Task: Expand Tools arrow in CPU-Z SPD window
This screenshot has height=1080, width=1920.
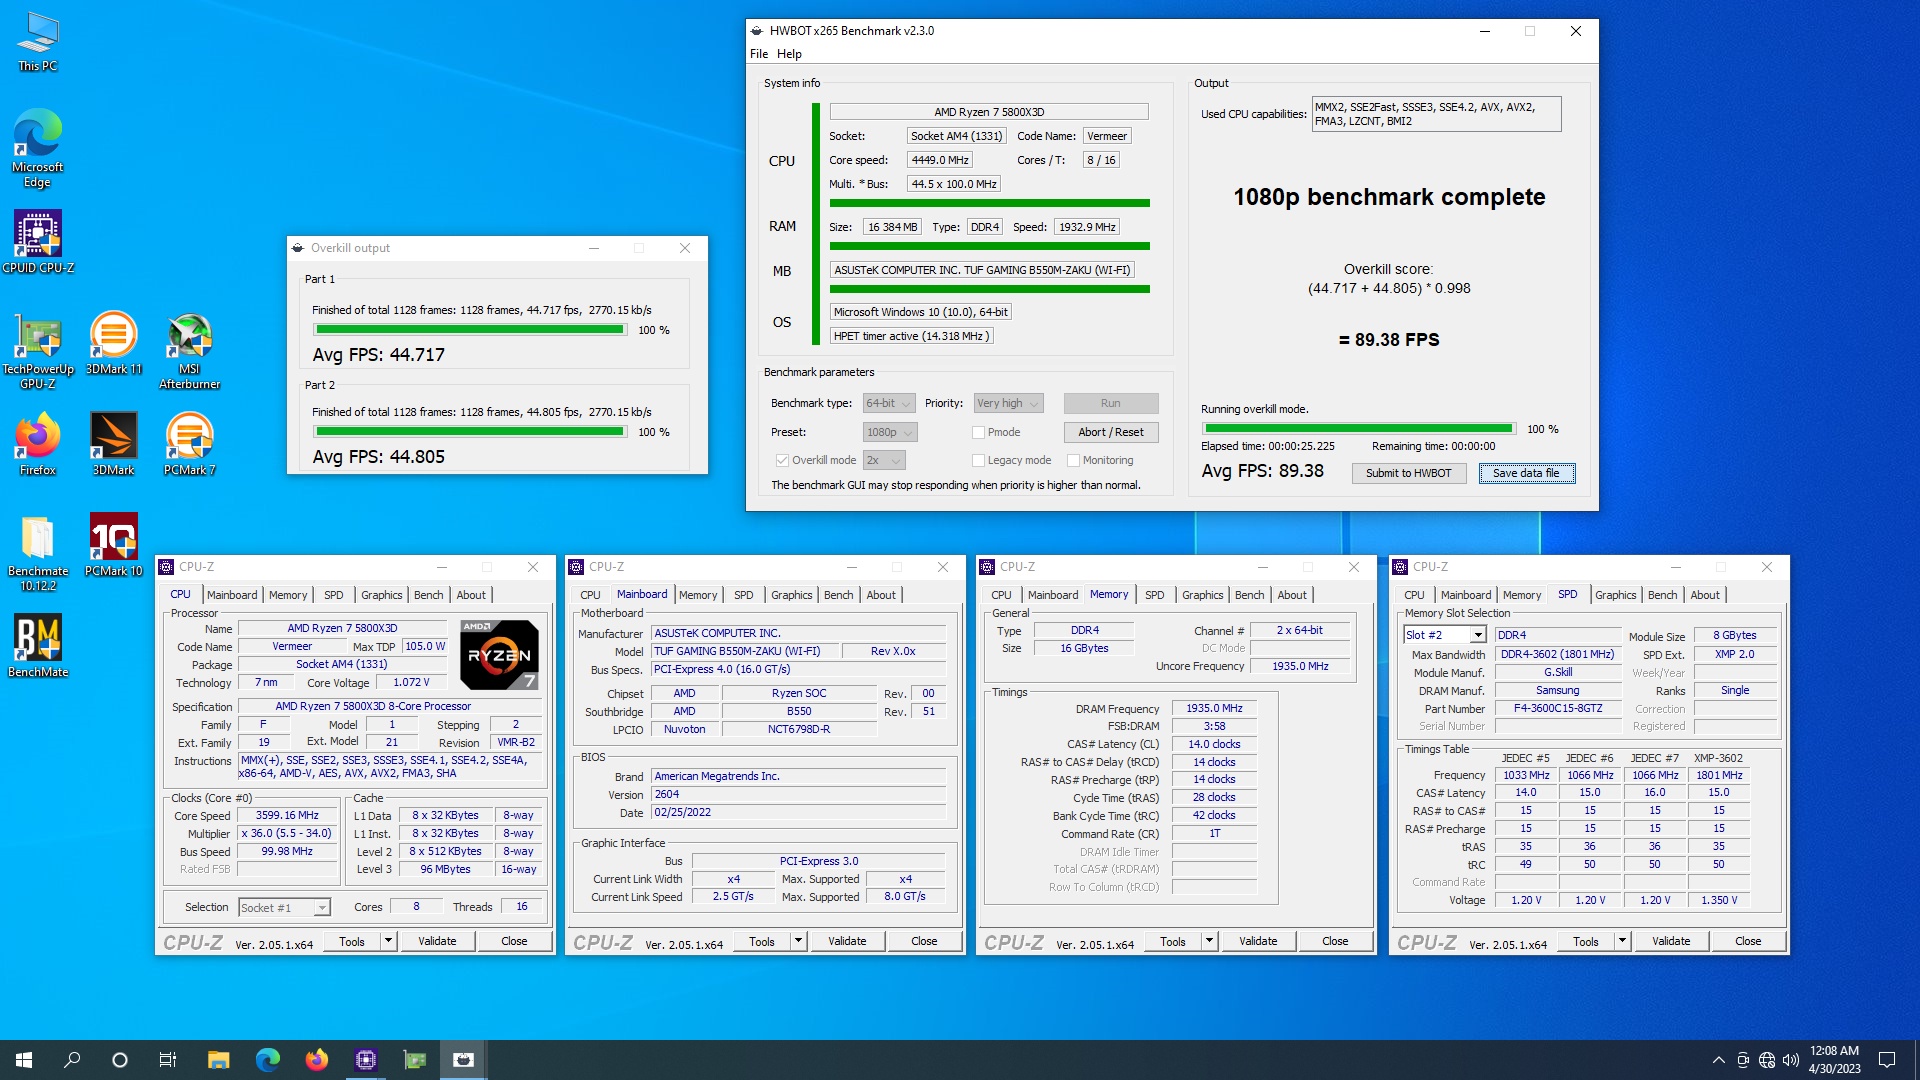Action: [1622, 941]
